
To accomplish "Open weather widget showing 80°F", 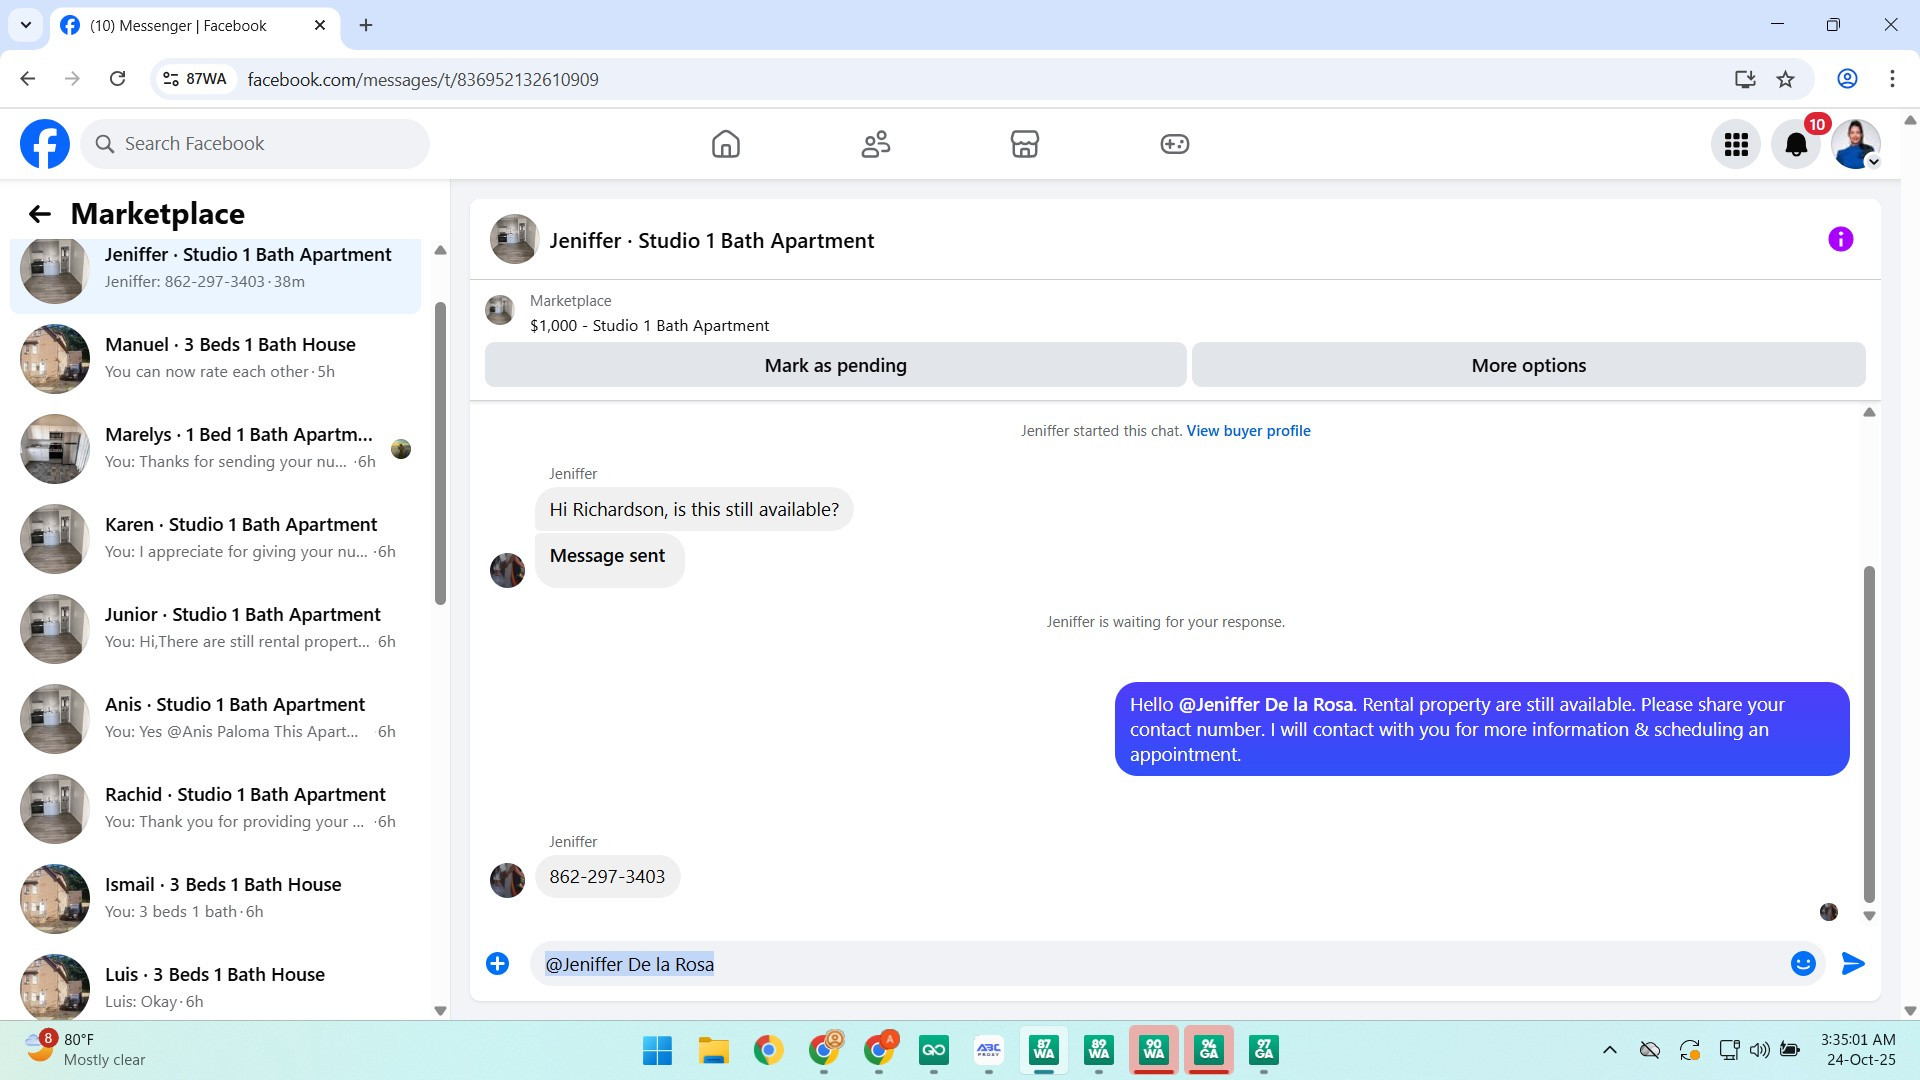I will [x=85, y=1050].
